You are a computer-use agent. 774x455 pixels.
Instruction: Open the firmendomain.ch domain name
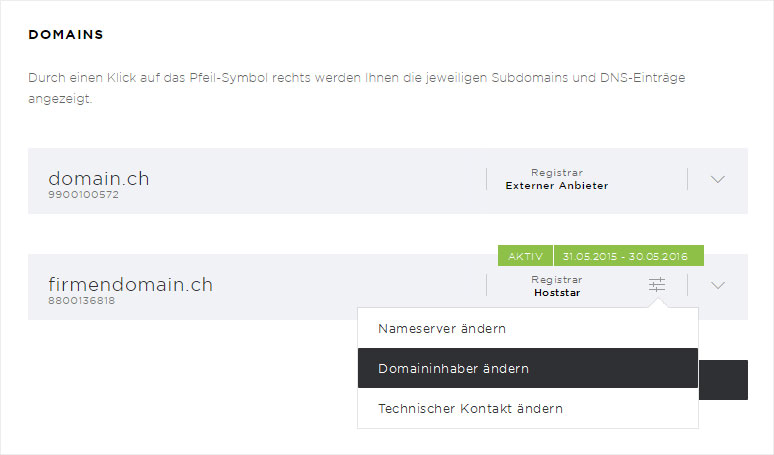pos(130,284)
